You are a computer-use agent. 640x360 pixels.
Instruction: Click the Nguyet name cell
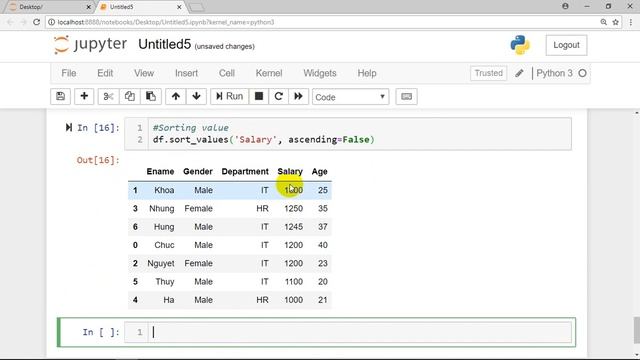(161, 263)
